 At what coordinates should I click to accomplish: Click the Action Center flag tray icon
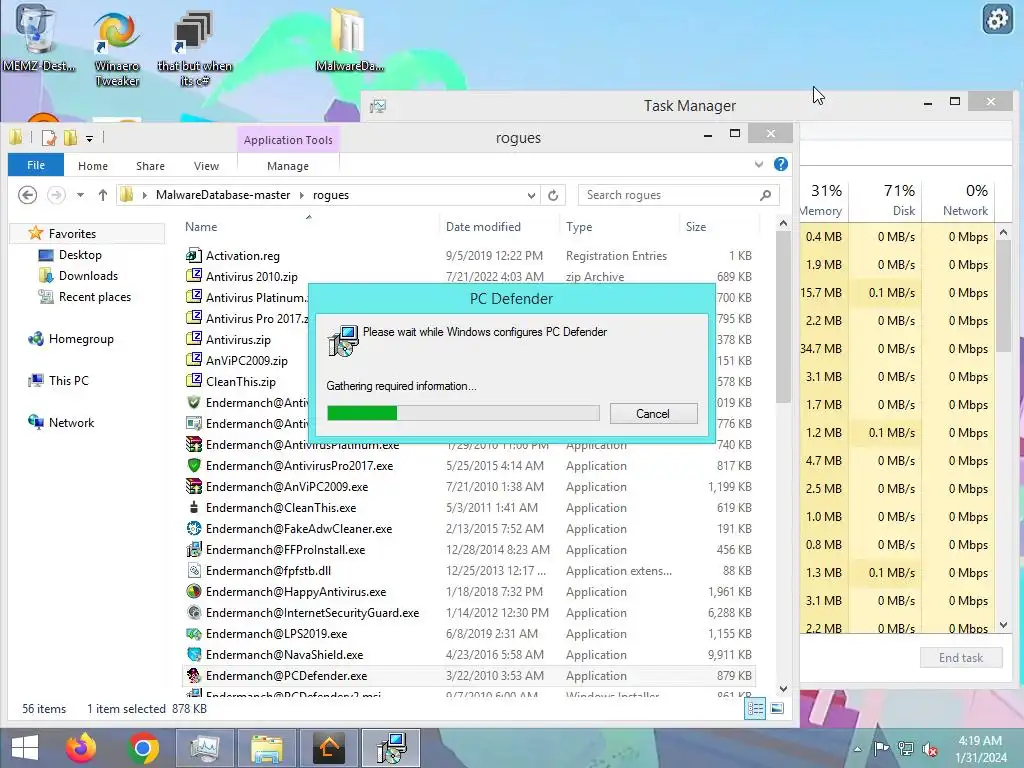tap(882, 749)
